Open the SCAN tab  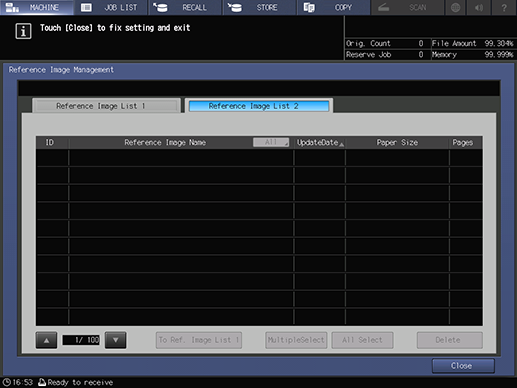tap(407, 7)
